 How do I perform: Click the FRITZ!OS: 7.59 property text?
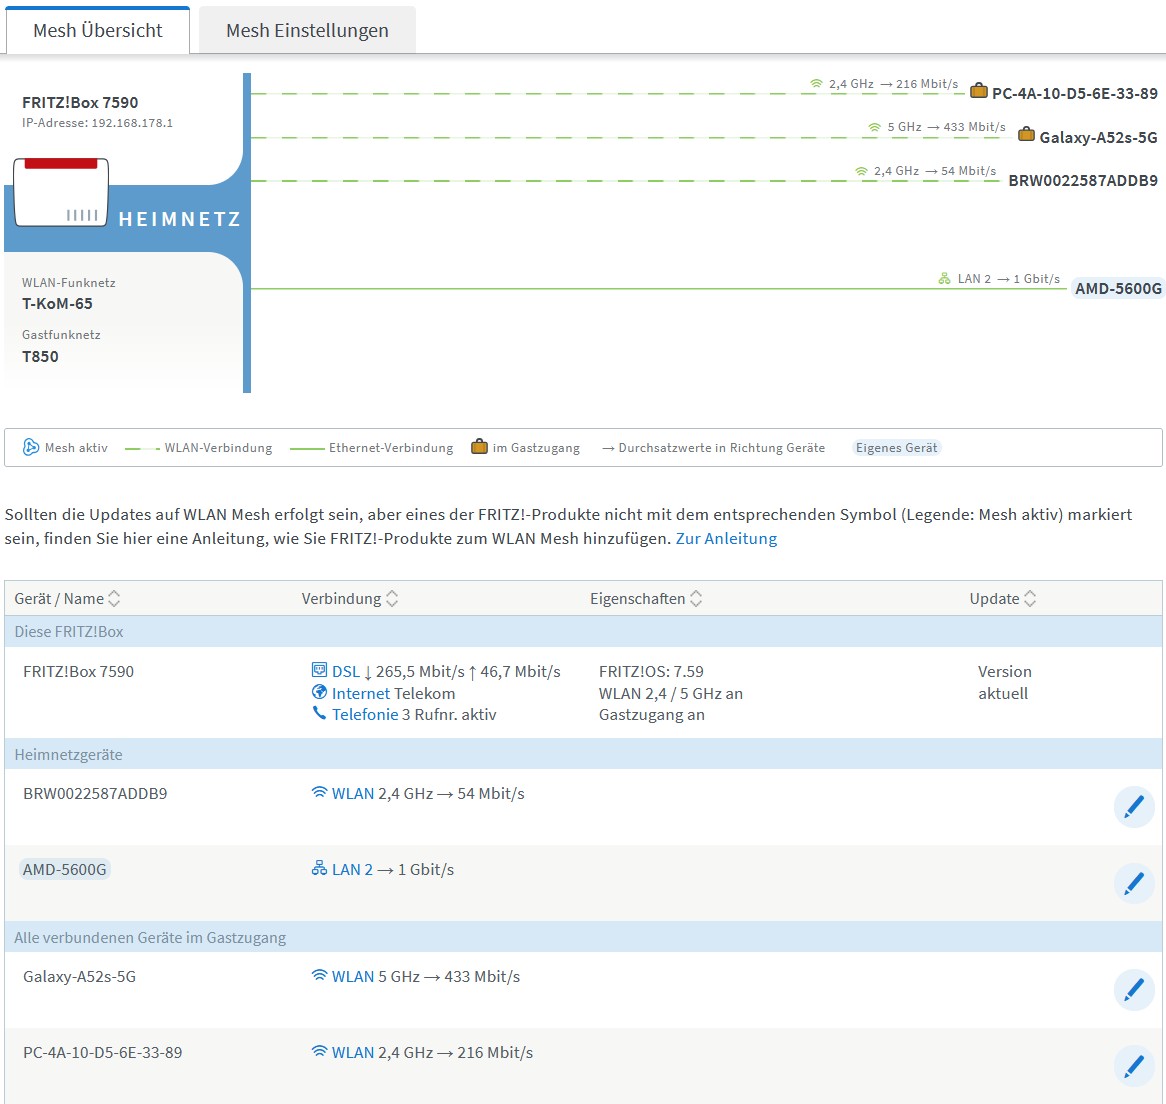coord(651,671)
